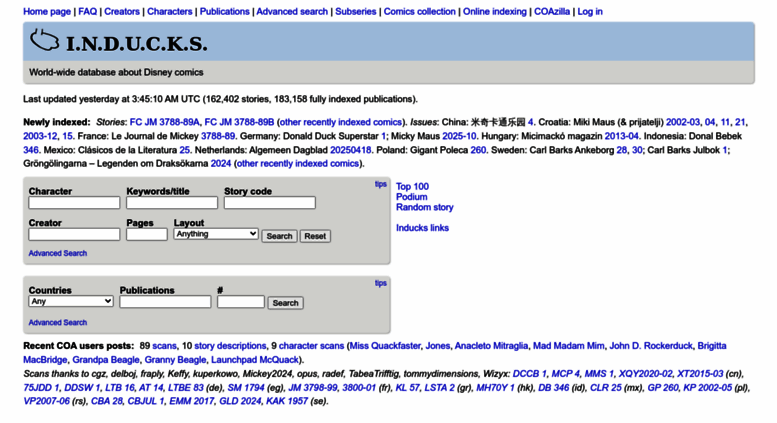
Task: Click the Reset button
Action: pos(315,236)
